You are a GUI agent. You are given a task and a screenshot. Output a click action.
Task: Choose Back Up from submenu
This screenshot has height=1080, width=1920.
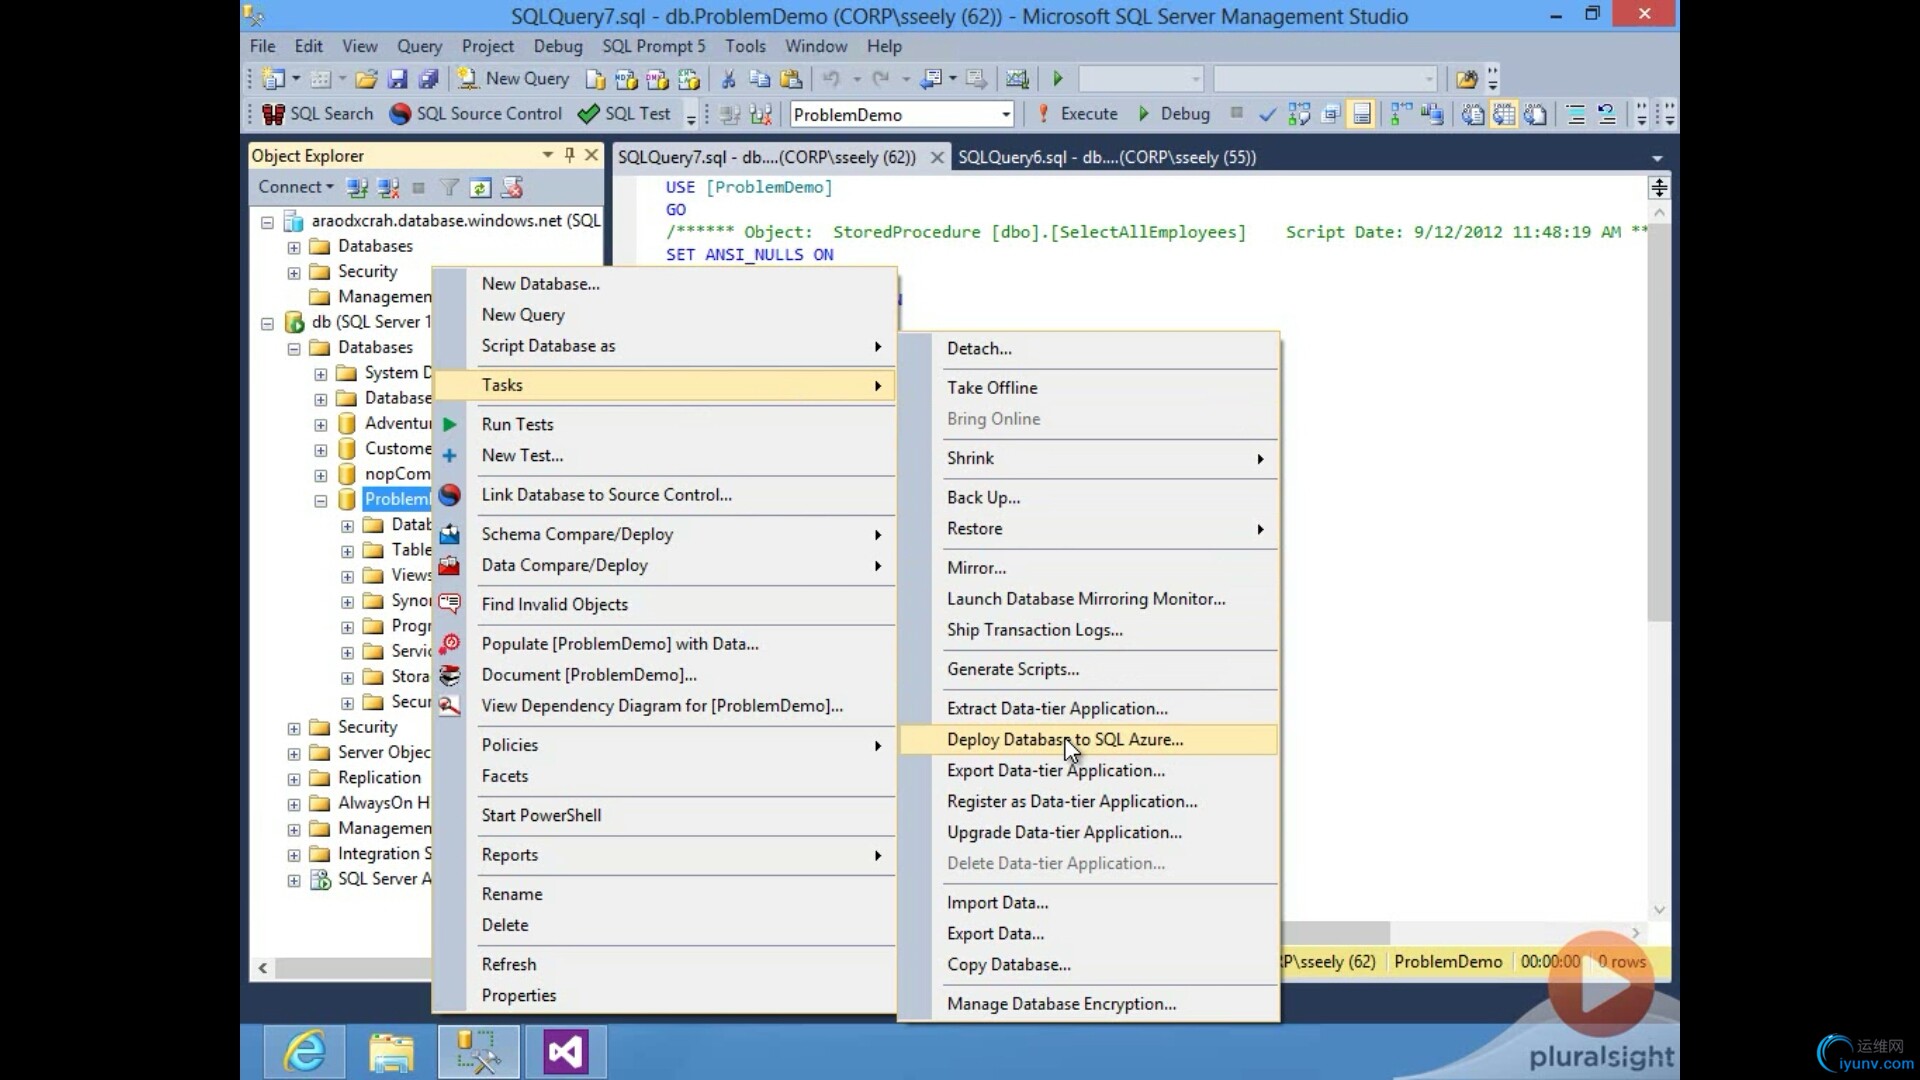point(1087,497)
